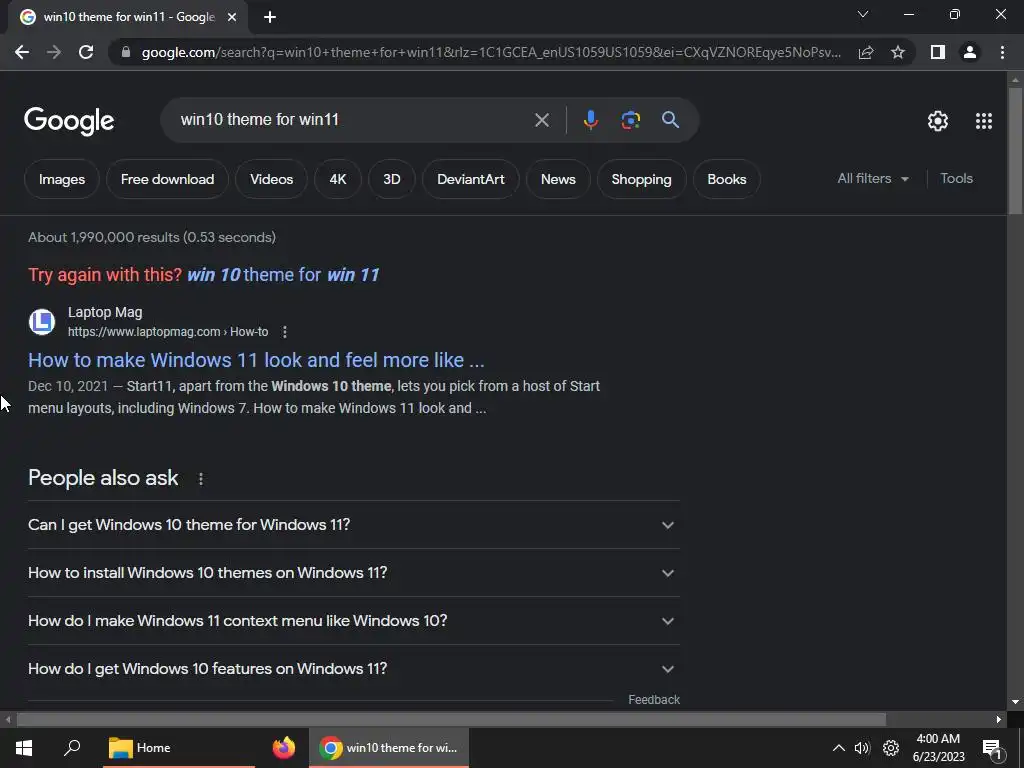
Task: Show hidden system tray icons
Action: tap(839, 748)
